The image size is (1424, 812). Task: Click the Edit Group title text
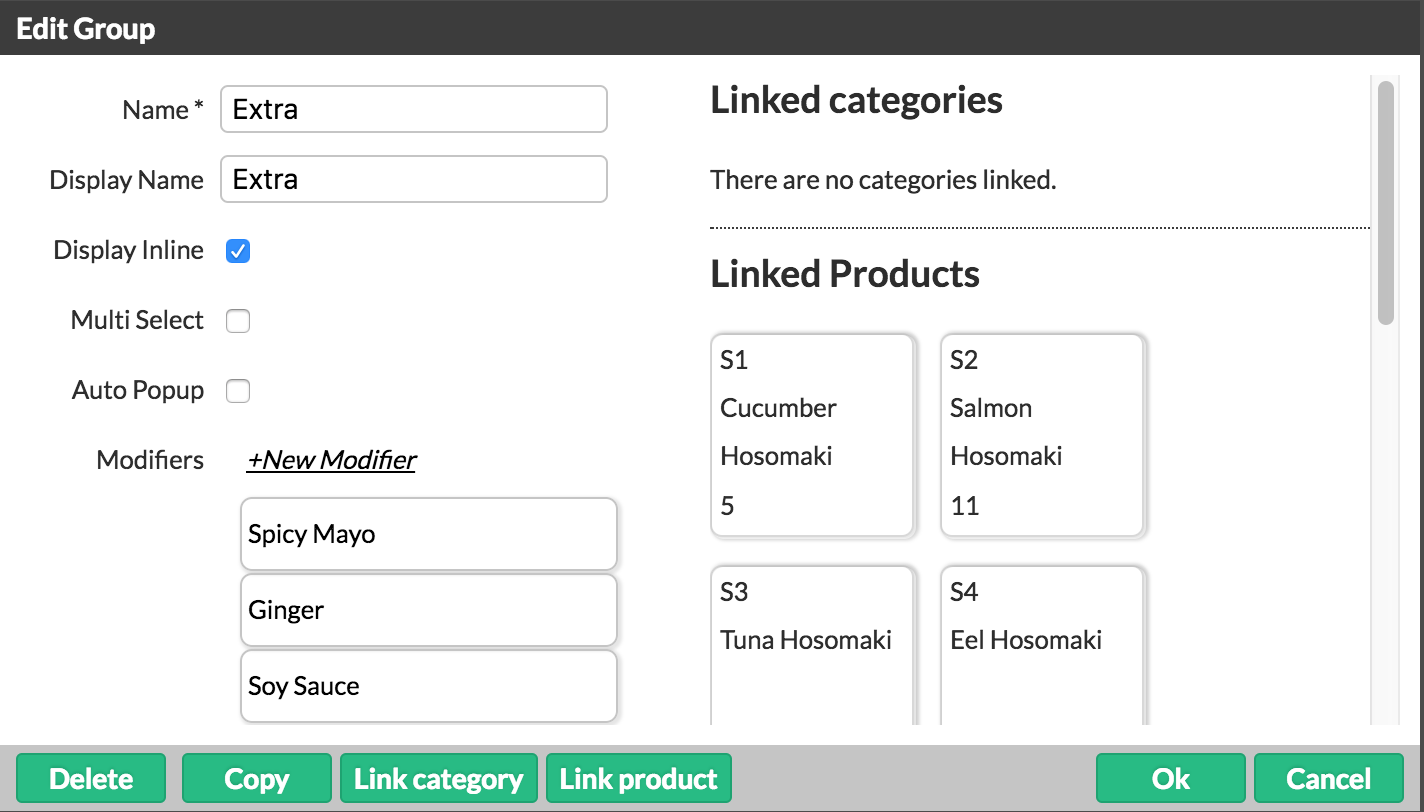click(86, 29)
